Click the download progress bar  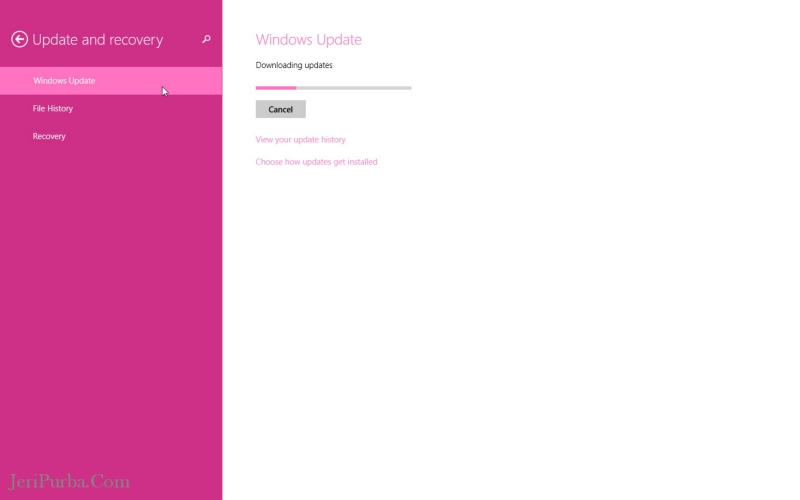333,88
